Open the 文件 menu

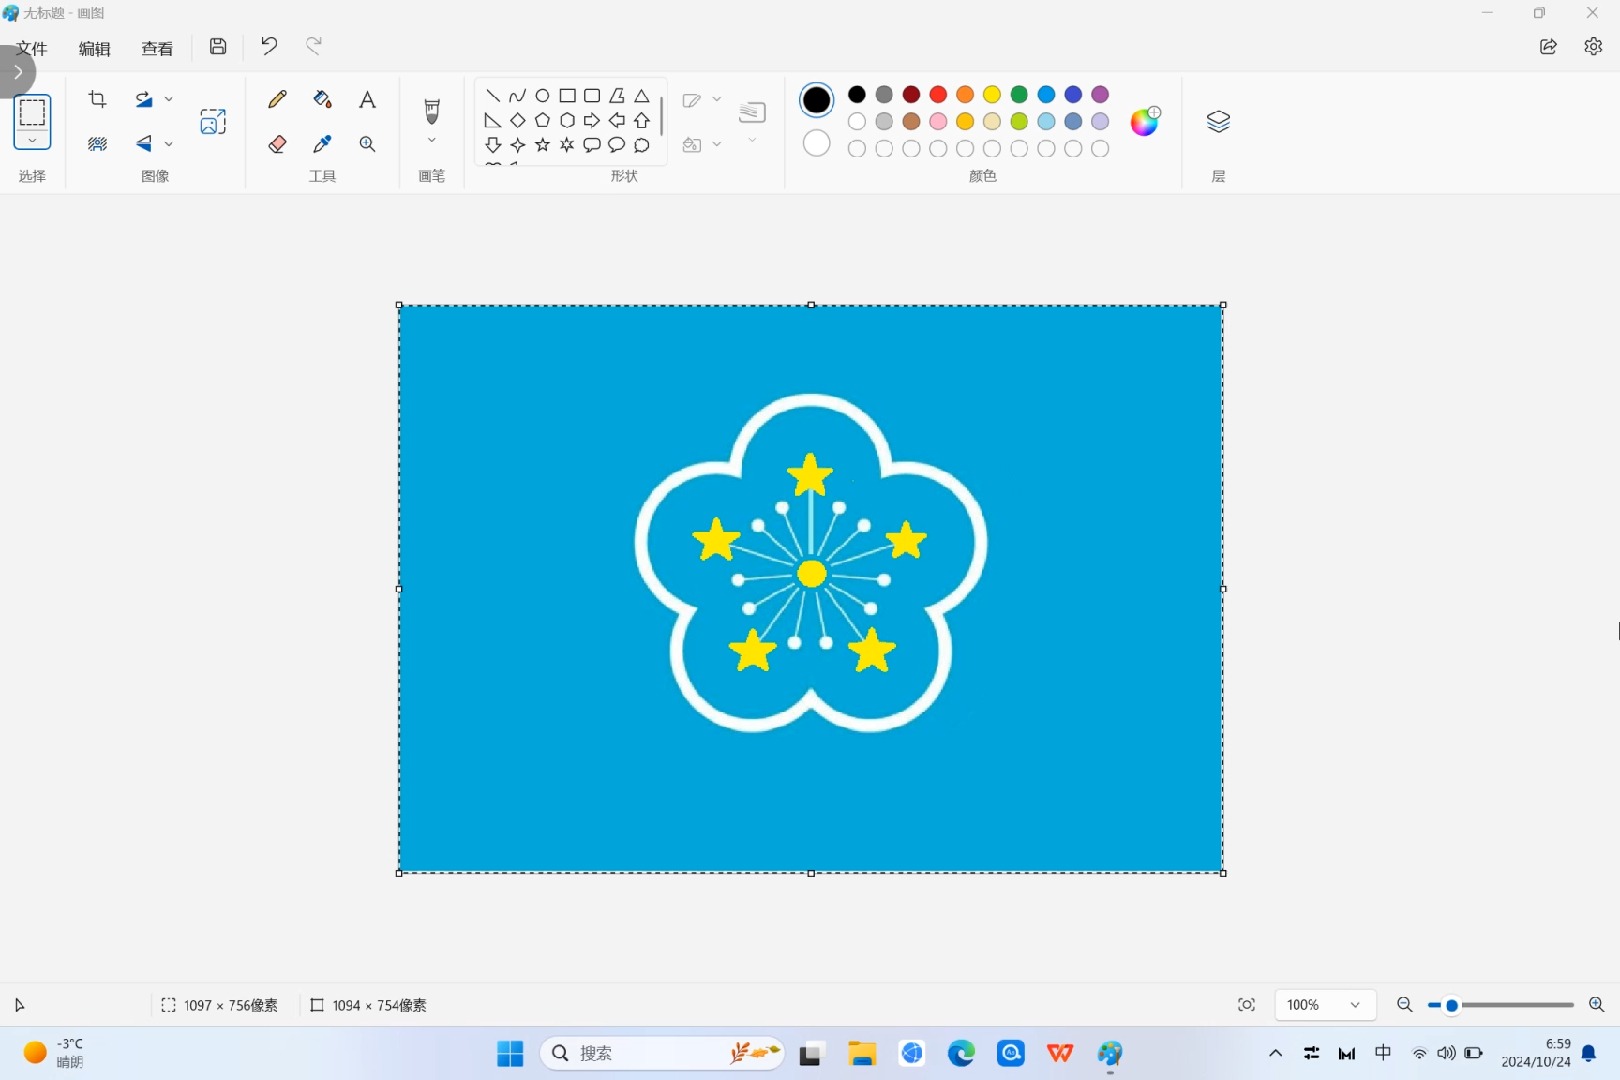click(32, 48)
